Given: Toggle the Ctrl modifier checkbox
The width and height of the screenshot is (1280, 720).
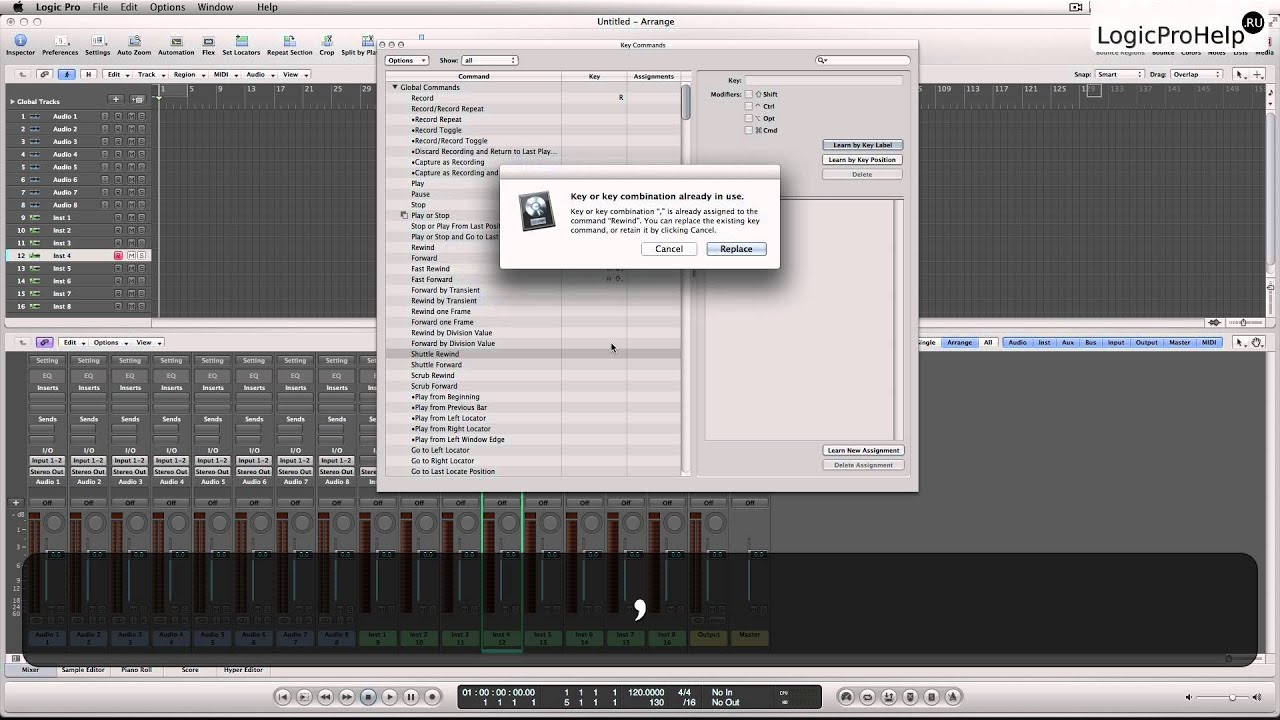Looking at the screenshot, I should tap(749, 106).
